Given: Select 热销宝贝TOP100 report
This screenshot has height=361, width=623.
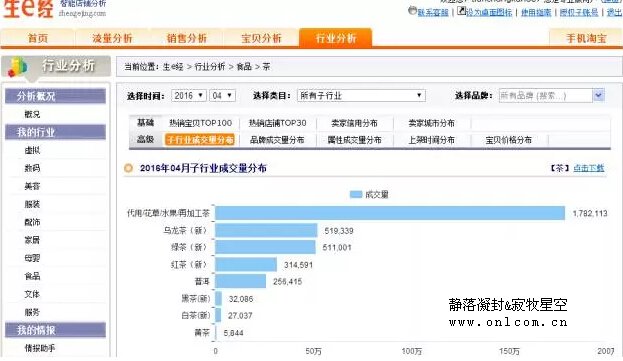Looking at the screenshot, I should pyautogui.click(x=200, y=123).
